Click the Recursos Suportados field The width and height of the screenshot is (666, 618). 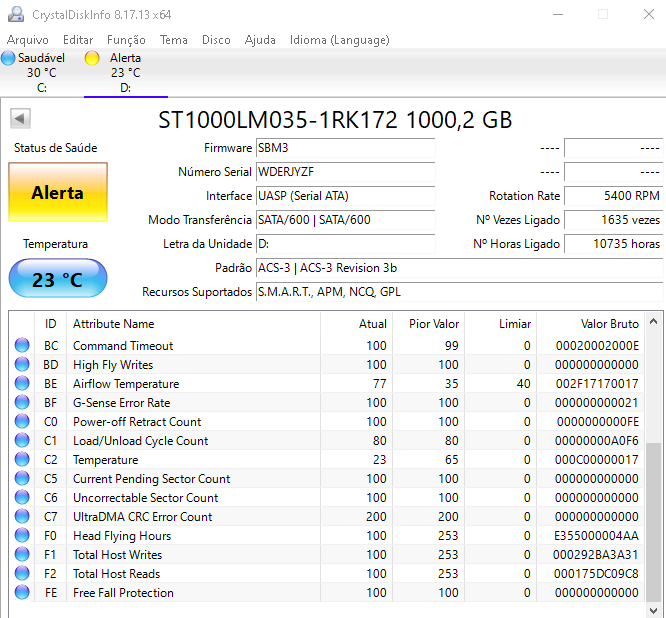[x=460, y=292]
